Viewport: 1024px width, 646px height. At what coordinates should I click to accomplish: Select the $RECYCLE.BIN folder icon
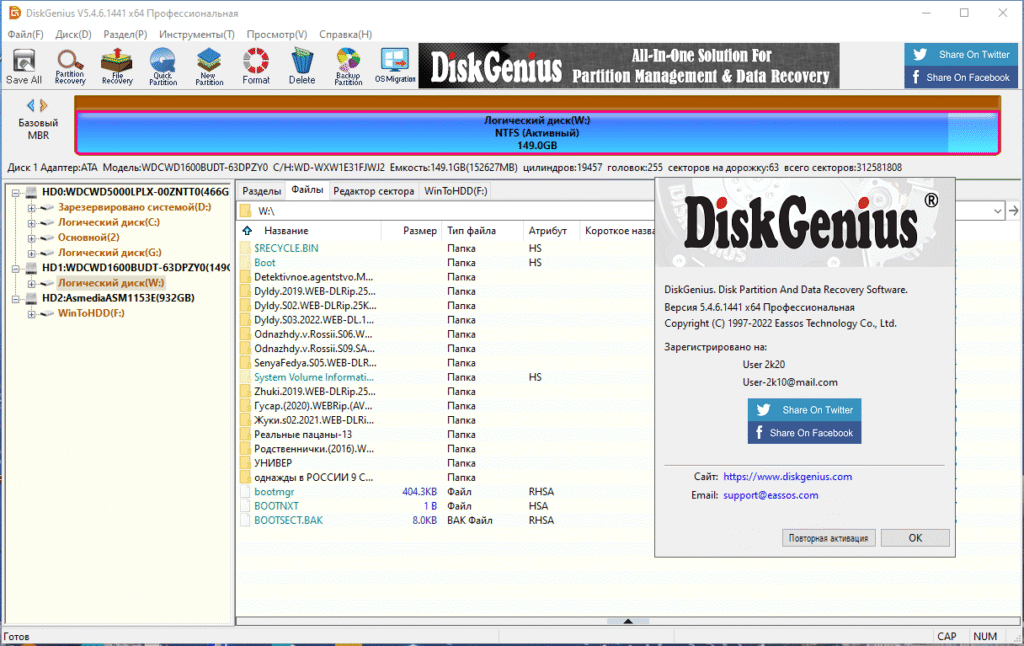(x=245, y=248)
